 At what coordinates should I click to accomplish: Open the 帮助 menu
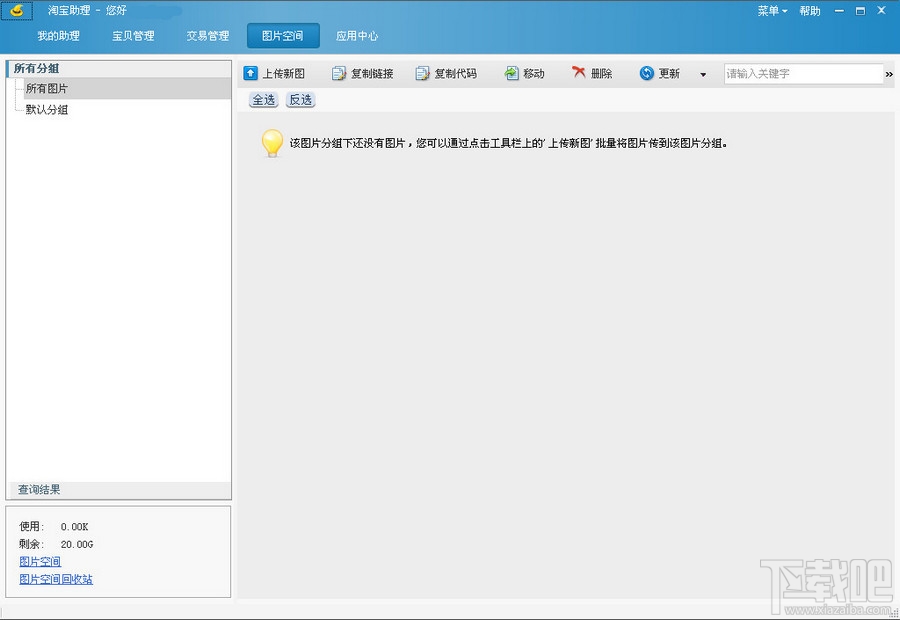[x=810, y=11]
